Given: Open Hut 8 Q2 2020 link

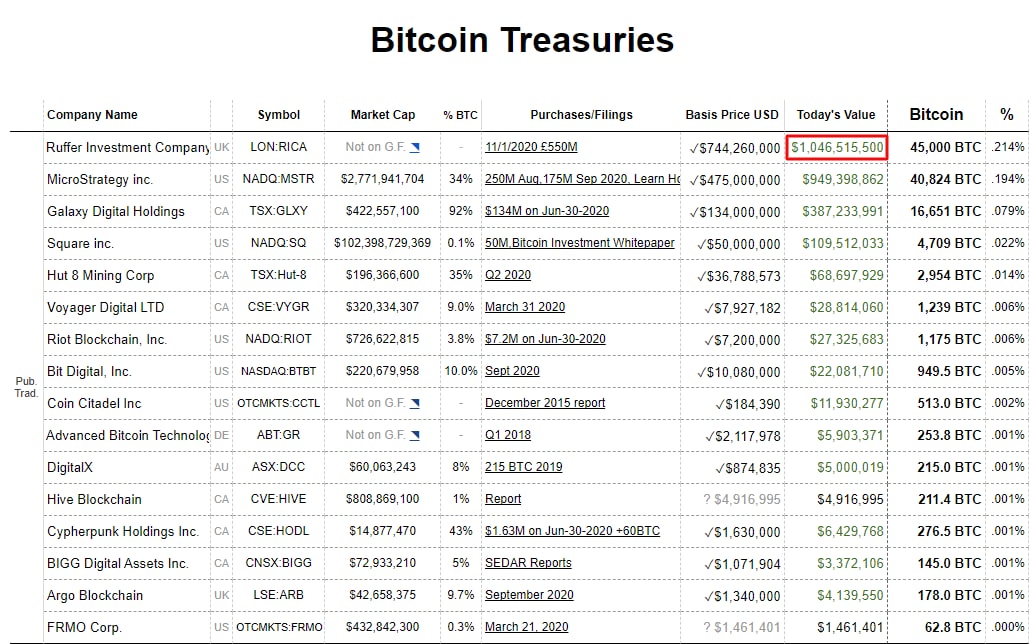Looking at the screenshot, I should coord(508,275).
